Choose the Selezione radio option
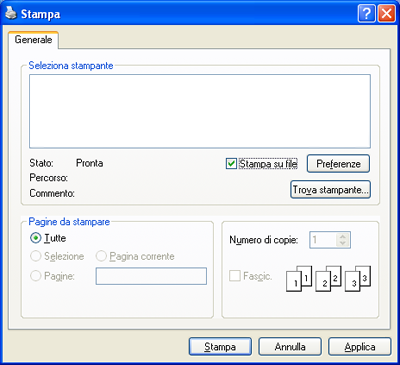The width and height of the screenshot is (400, 365). (x=35, y=256)
